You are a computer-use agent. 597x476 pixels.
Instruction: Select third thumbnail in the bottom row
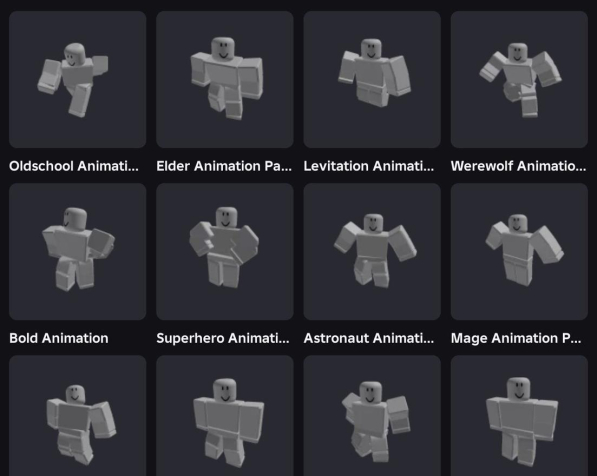click(372, 416)
